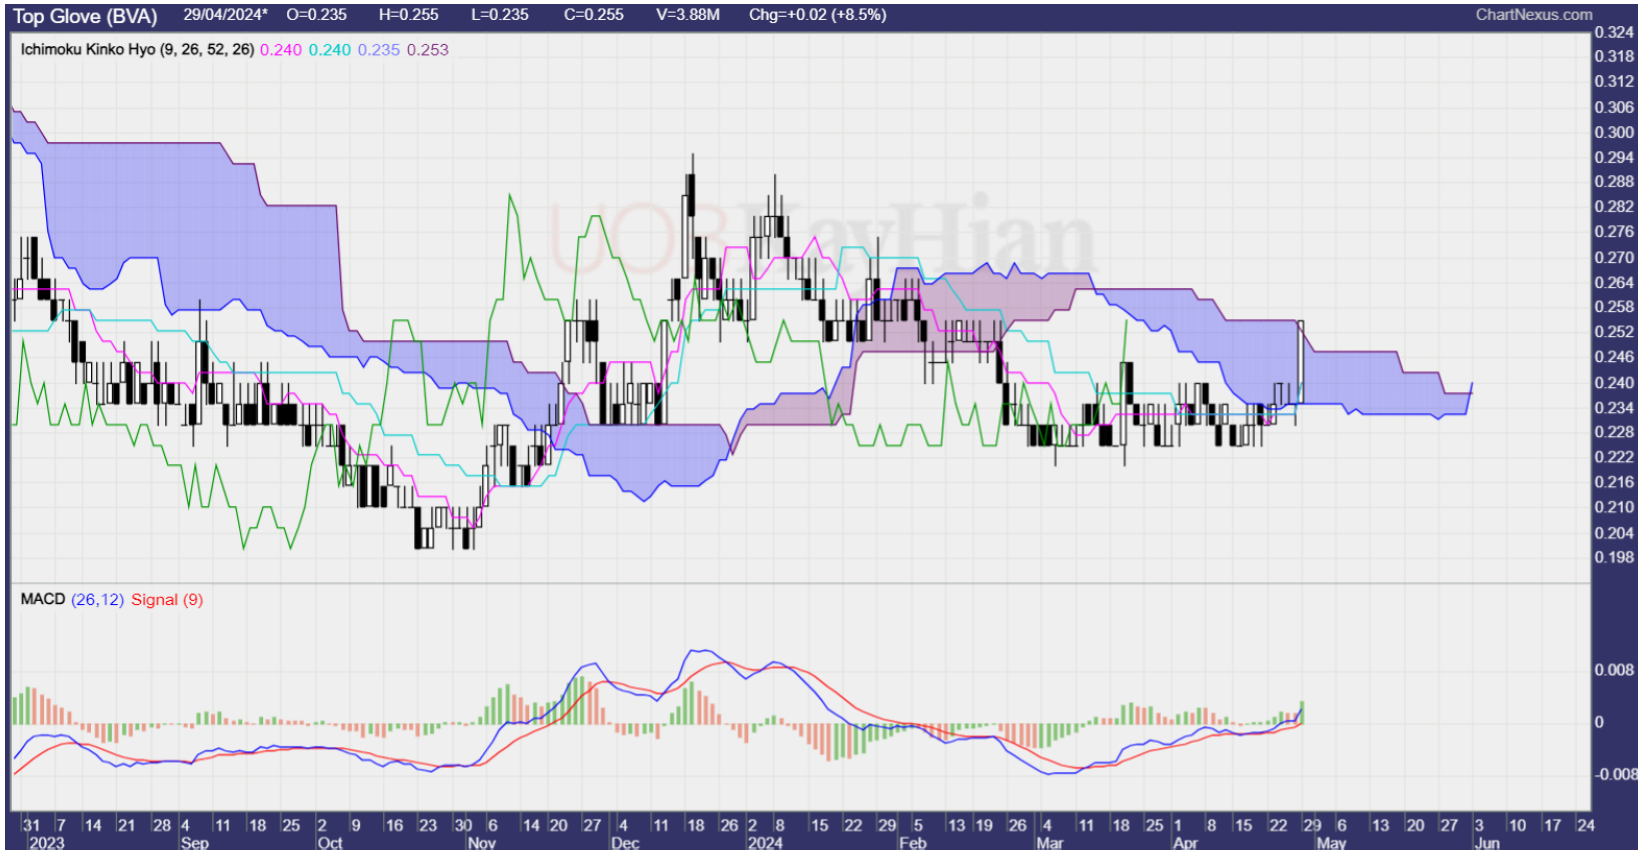The image size is (1640, 855).
Task: Click the Ichimoku Kinko Hyo indicator label
Action: tap(137, 49)
